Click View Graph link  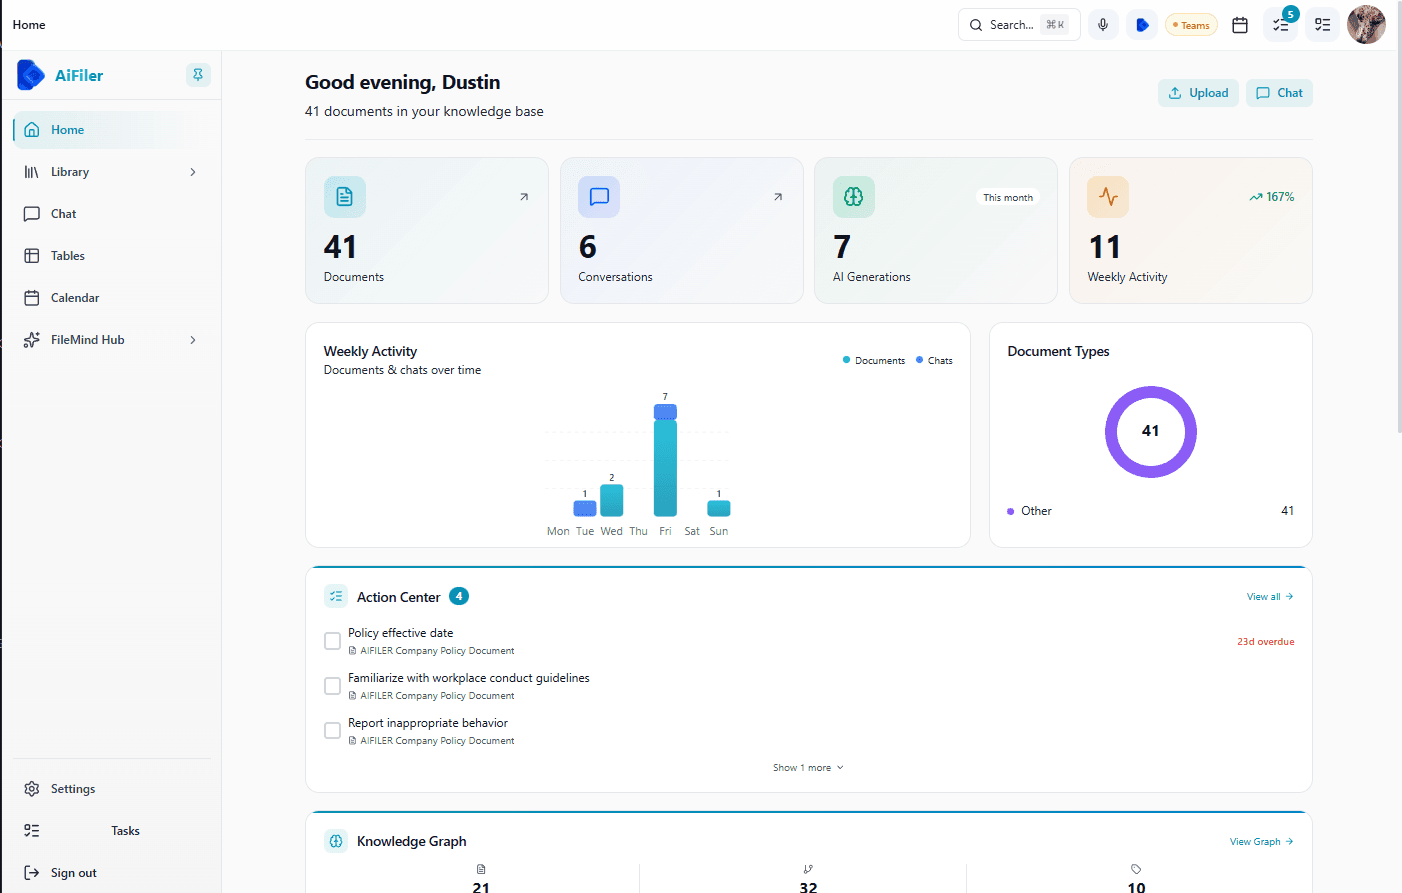click(1261, 842)
